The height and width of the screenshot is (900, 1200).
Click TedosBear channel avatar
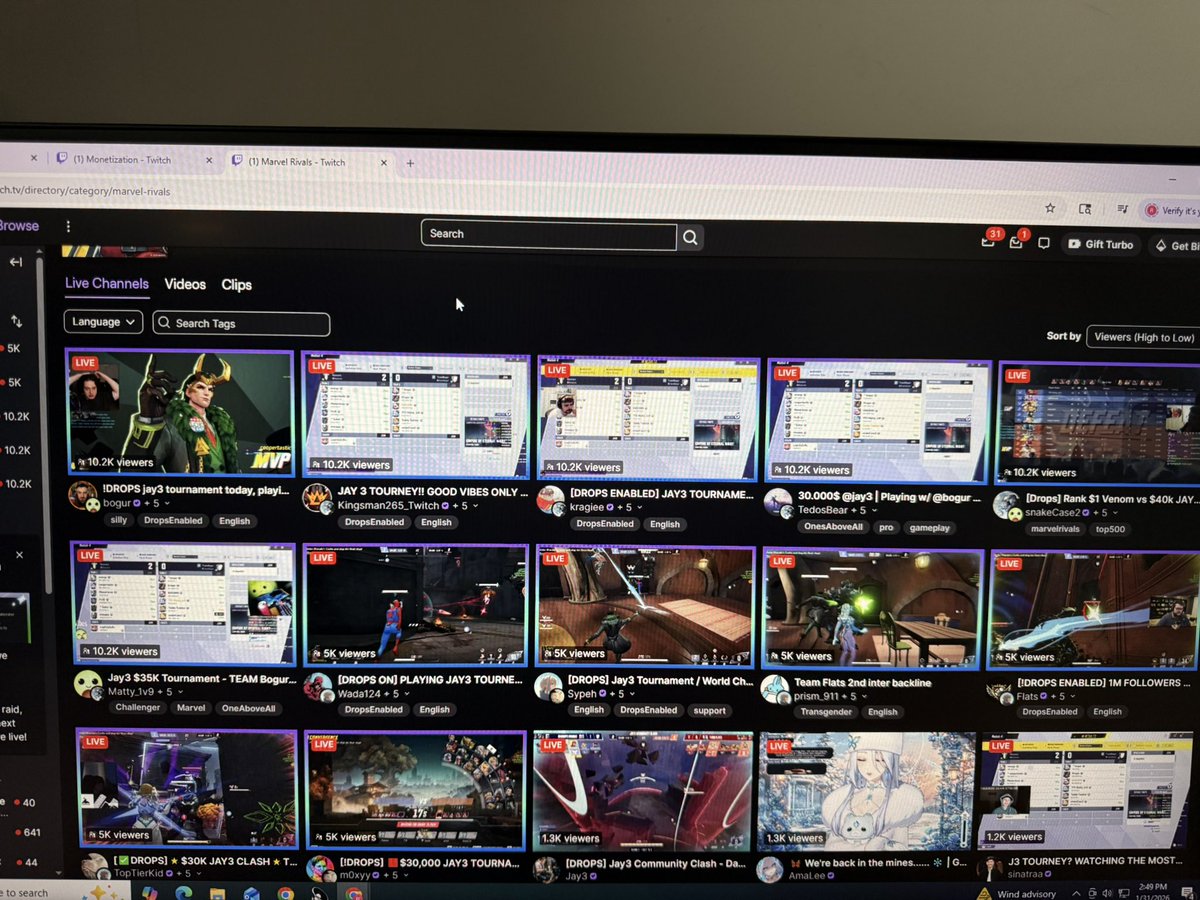click(778, 503)
